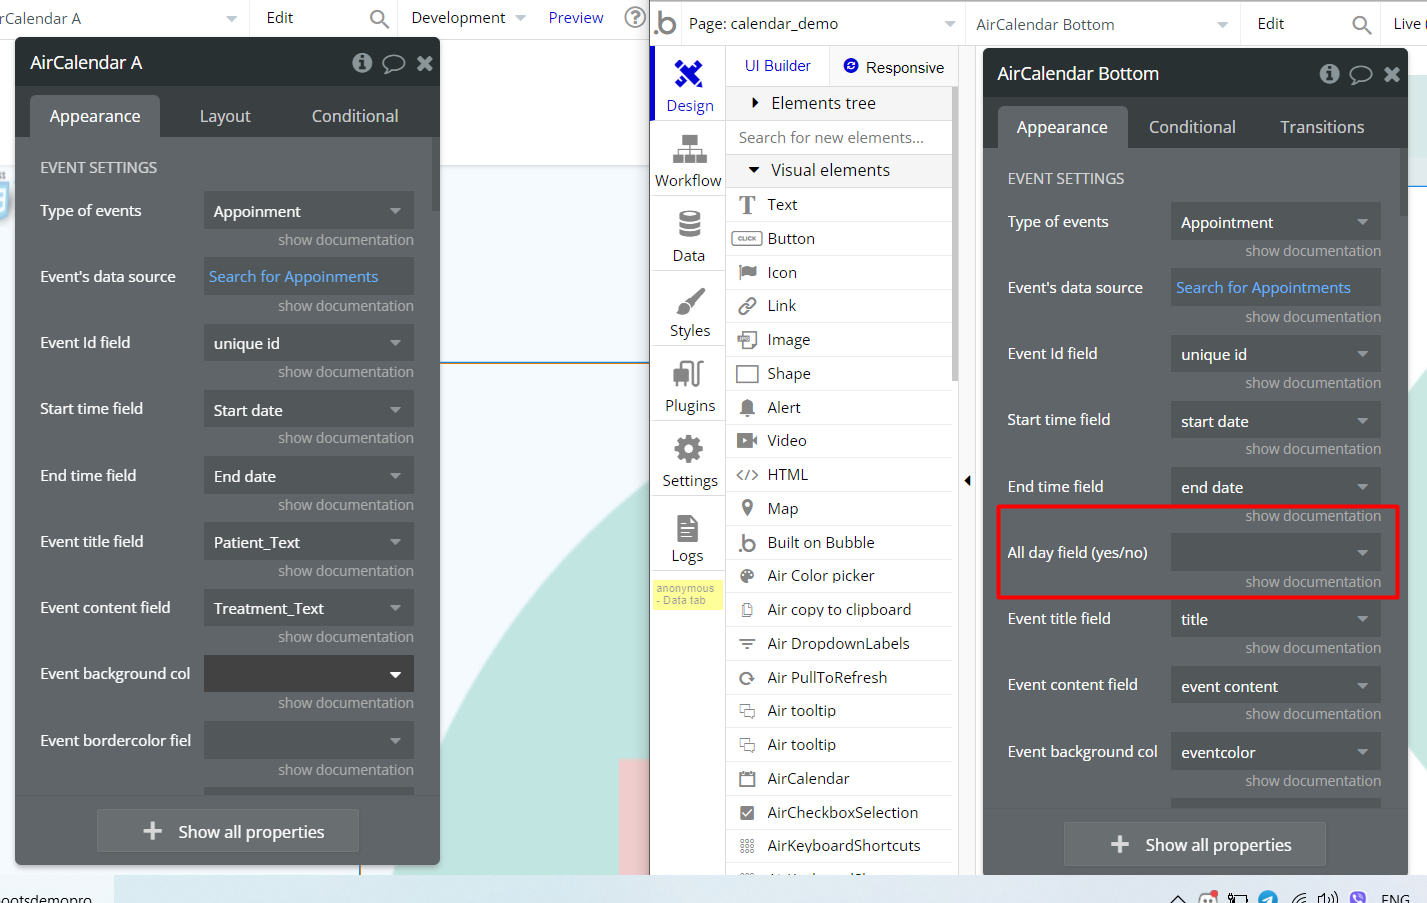1427x903 pixels.
Task: Expand the Elements tree section
Action: pyautogui.click(x=839, y=103)
